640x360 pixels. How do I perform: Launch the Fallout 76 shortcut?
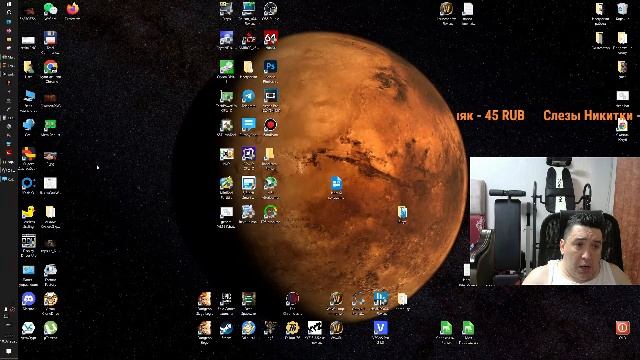coord(292,328)
